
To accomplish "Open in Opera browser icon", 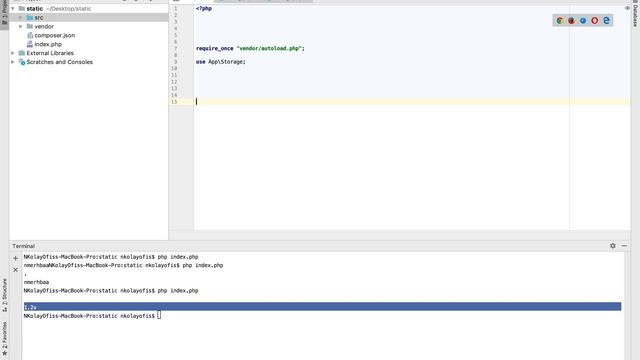I will tap(595, 20).
